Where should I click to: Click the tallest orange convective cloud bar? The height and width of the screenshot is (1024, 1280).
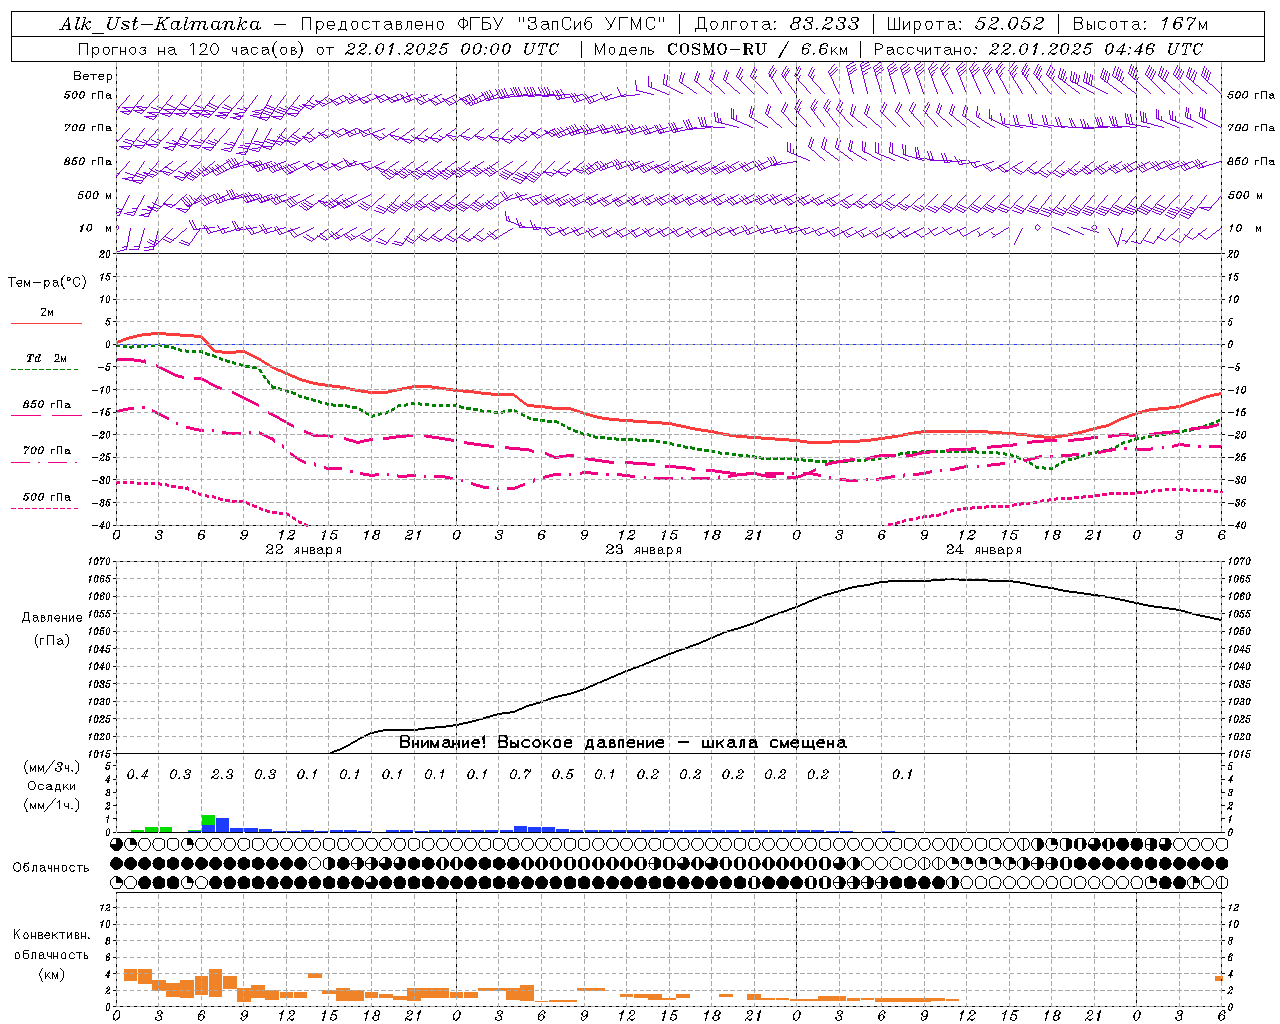[215, 983]
